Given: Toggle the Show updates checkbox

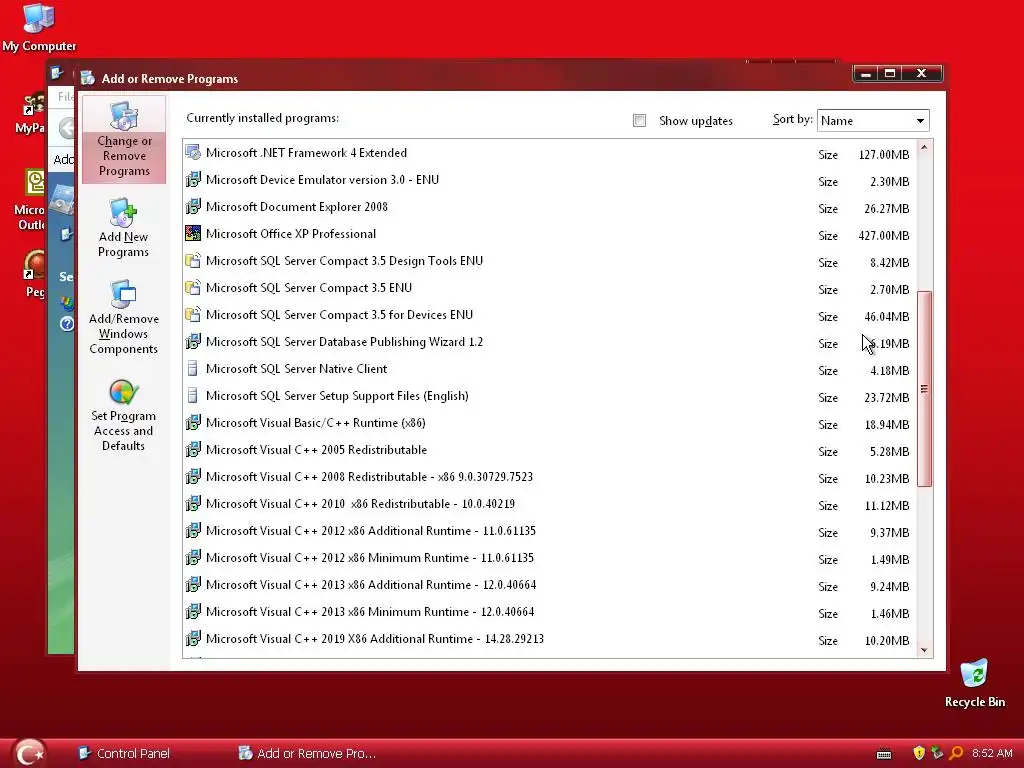Looking at the screenshot, I should point(639,120).
